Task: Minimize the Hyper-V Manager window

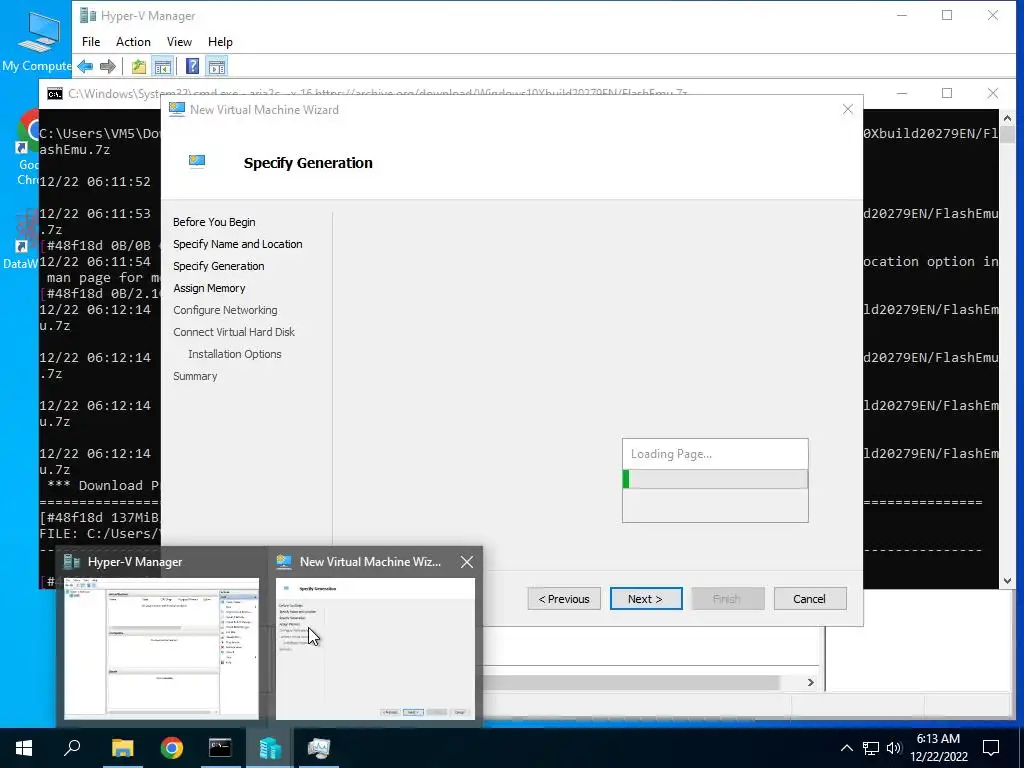Action: pyautogui.click(x=902, y=16)
